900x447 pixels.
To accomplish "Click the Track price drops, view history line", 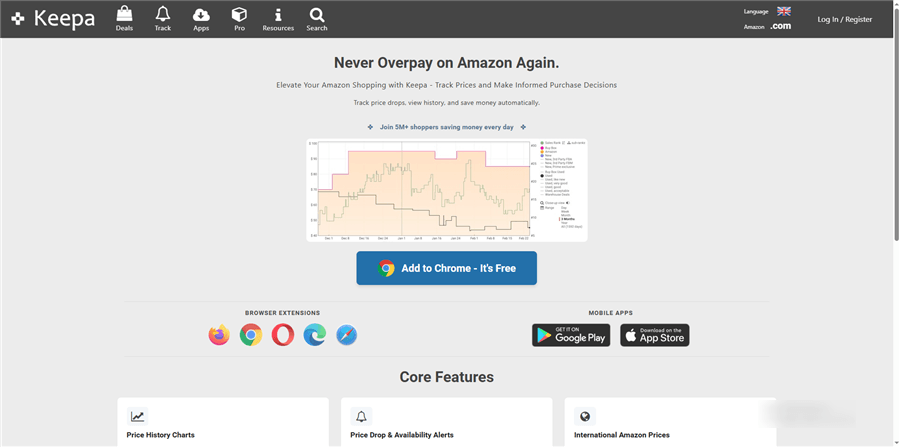I will (x=447, y=103).
